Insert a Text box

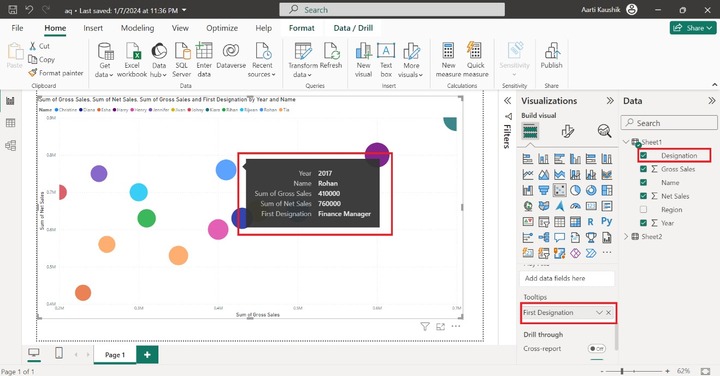386,60
